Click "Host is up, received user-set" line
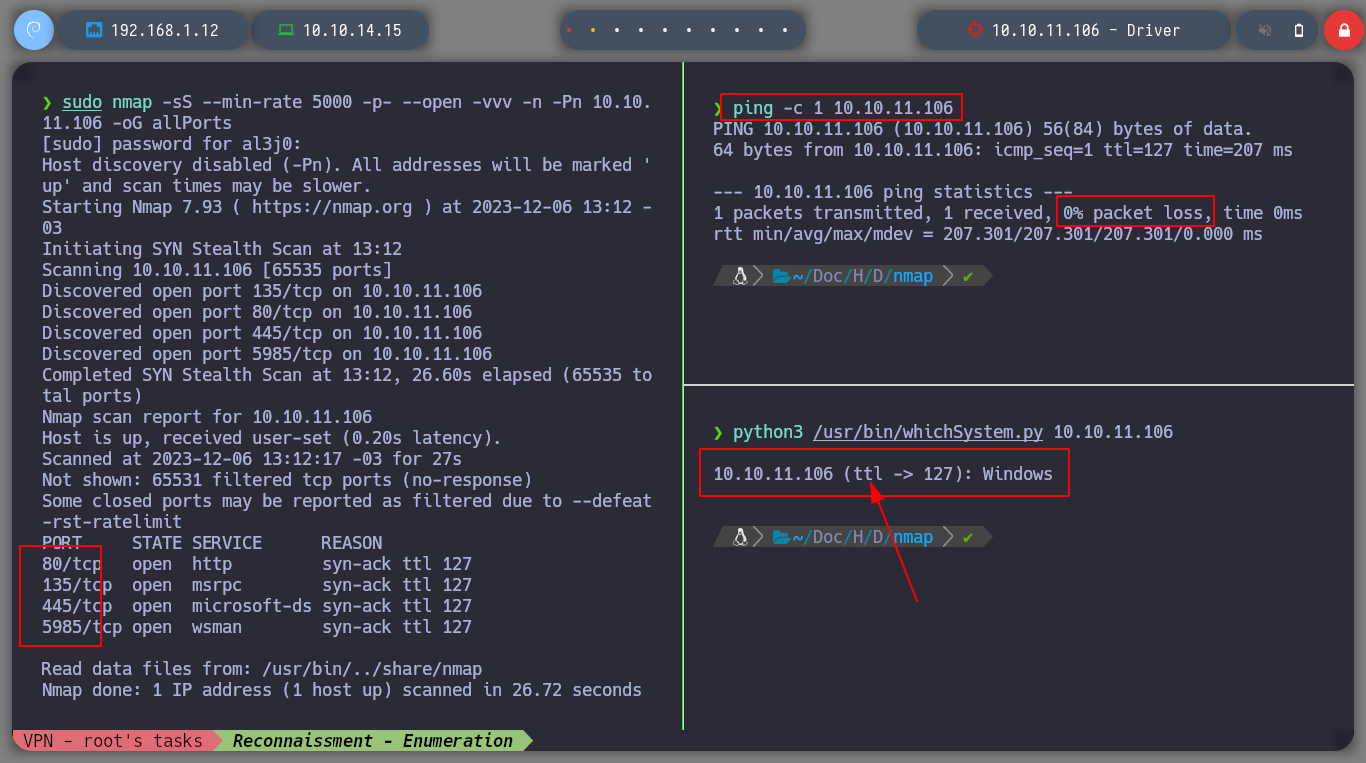The height and width of the screenshot is (763, 1366). [x=272, y=438]
